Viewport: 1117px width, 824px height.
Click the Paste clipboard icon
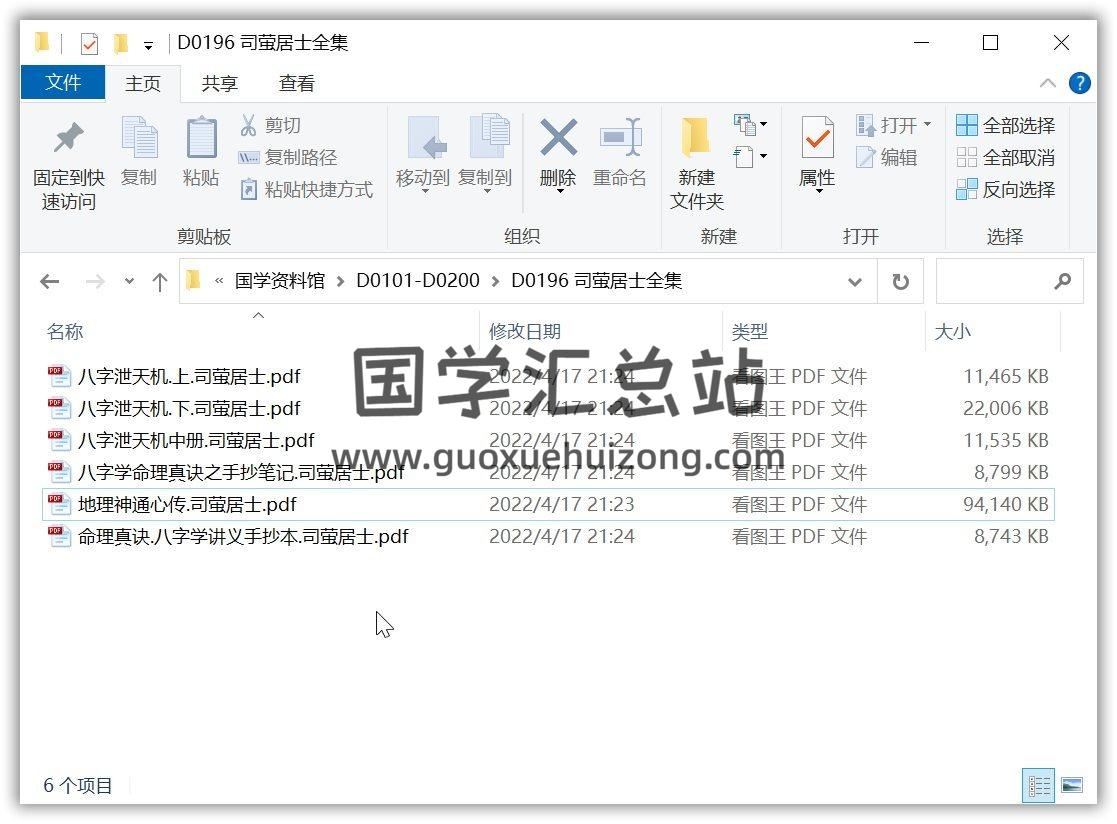tap(201, 140)
